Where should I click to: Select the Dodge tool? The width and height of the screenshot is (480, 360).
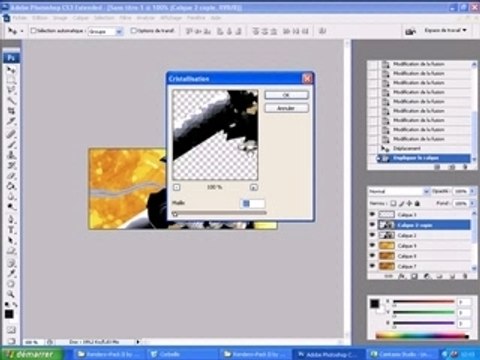coord(11,206)
